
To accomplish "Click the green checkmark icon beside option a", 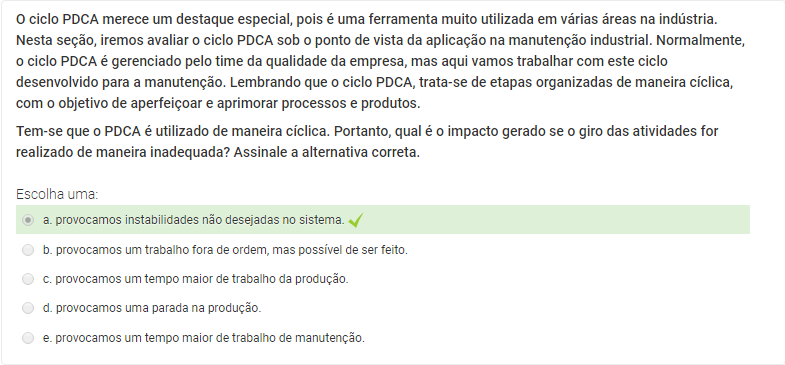I will pos(355,220).
